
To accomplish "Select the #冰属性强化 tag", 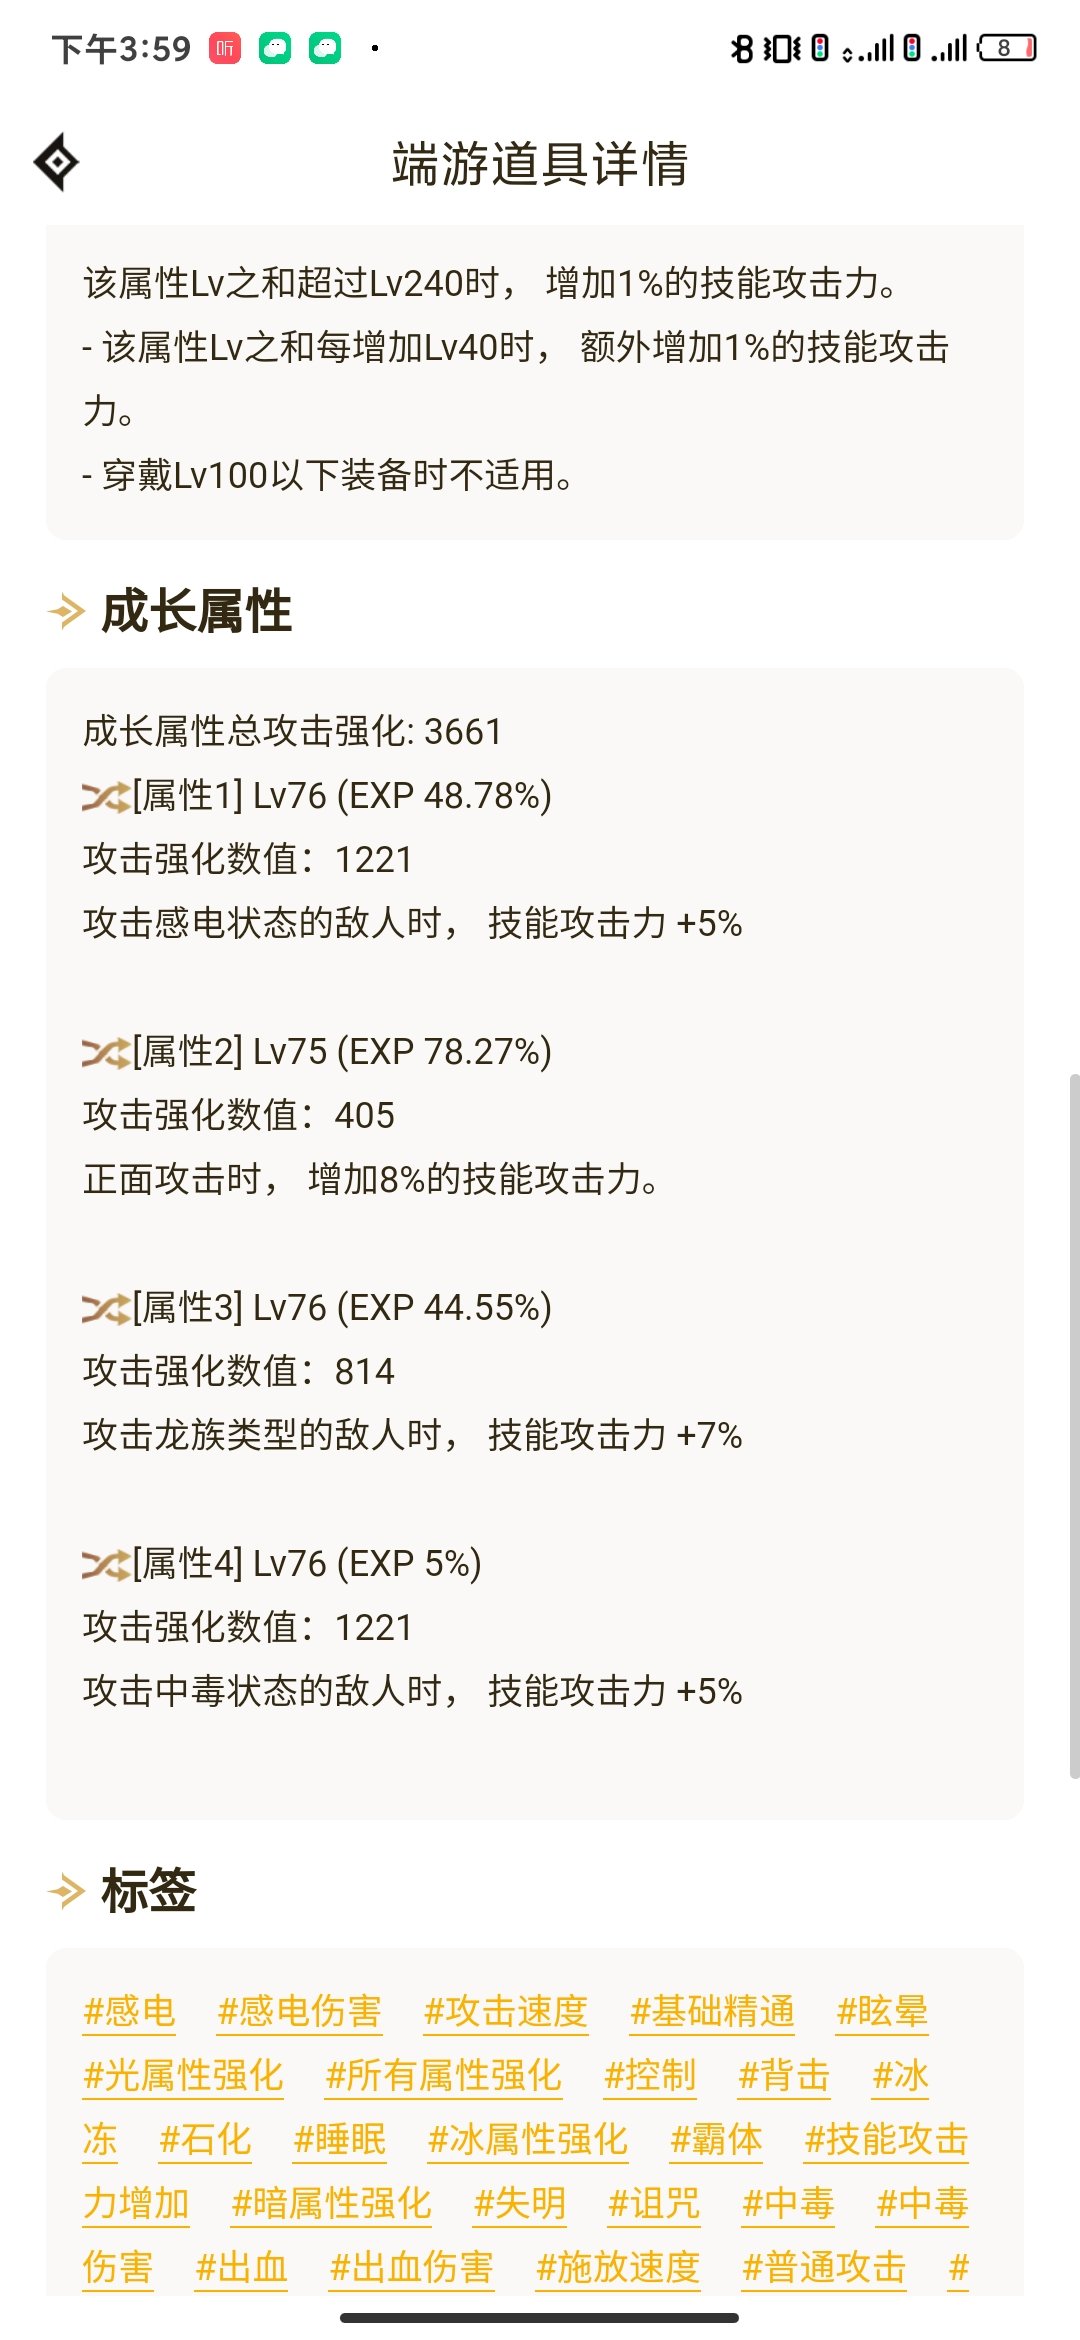I will point(527,2139).
